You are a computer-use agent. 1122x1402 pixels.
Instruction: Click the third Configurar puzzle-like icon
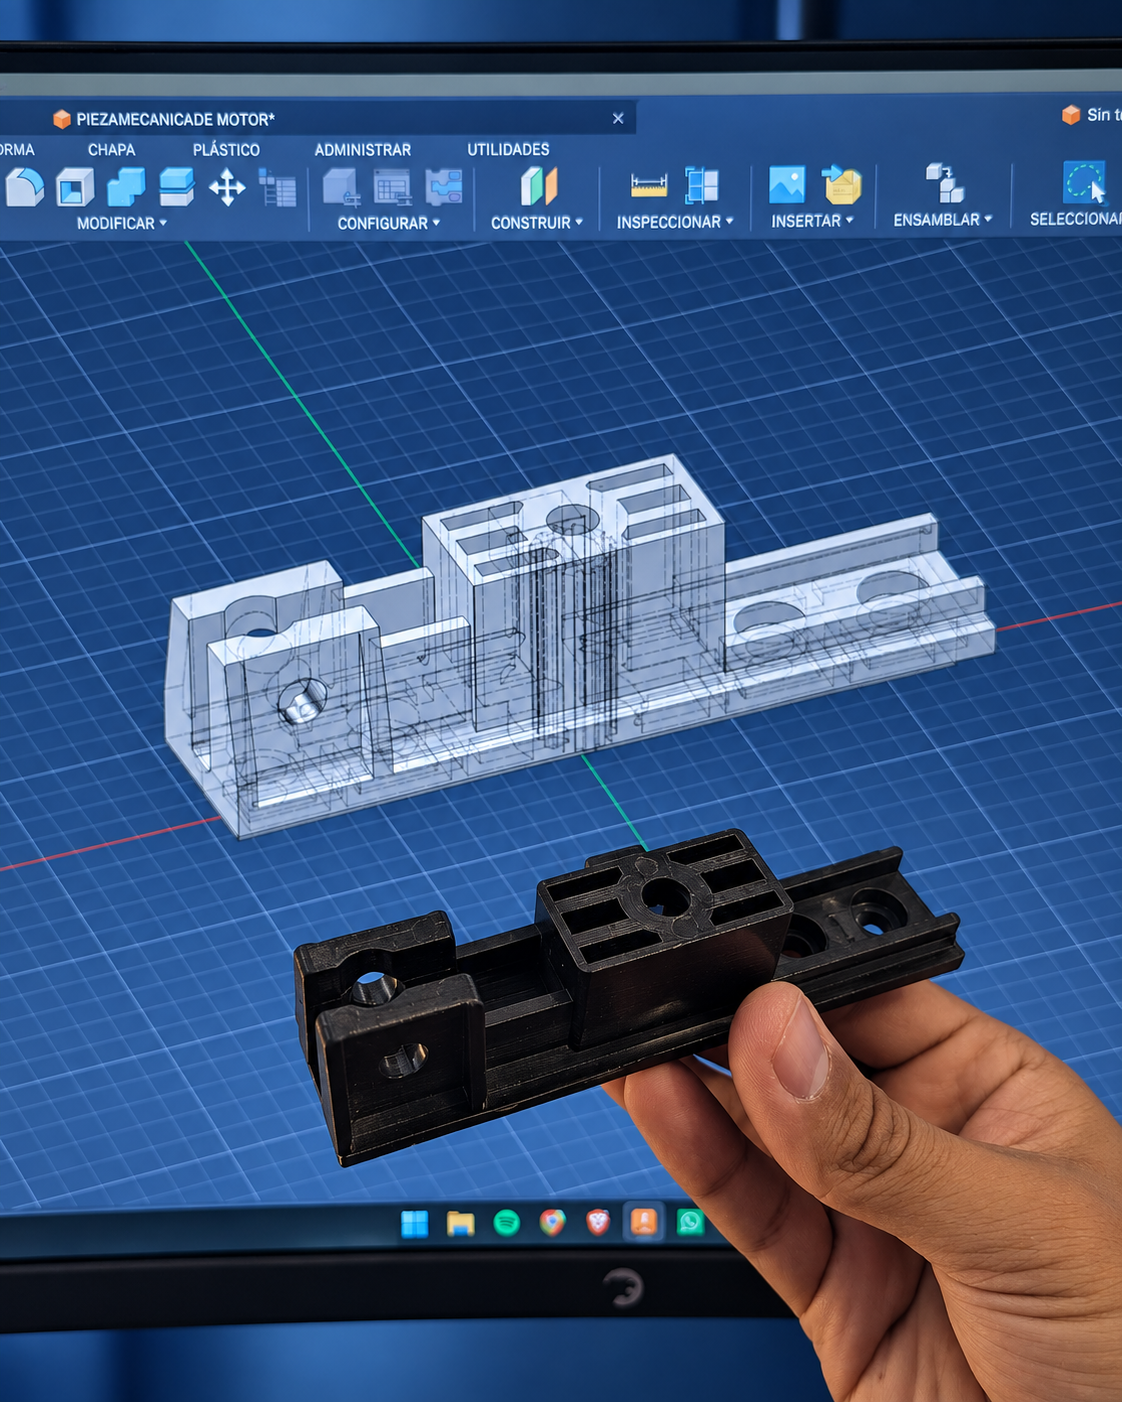[443, 187]
